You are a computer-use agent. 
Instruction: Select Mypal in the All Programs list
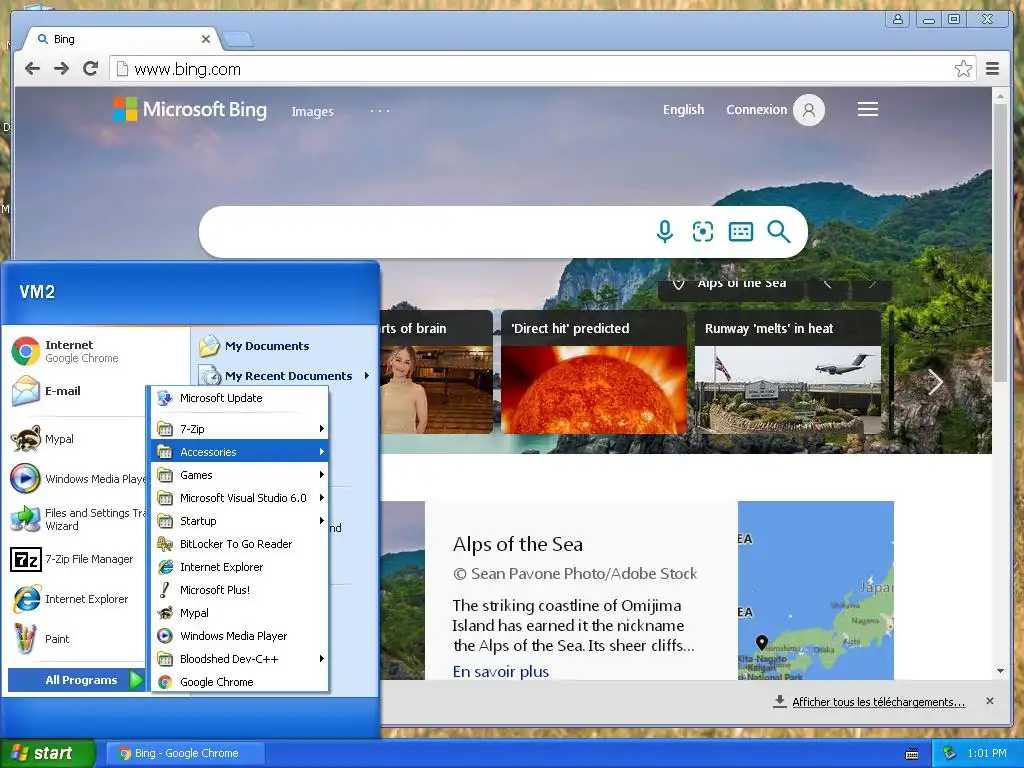click(240, 613)
